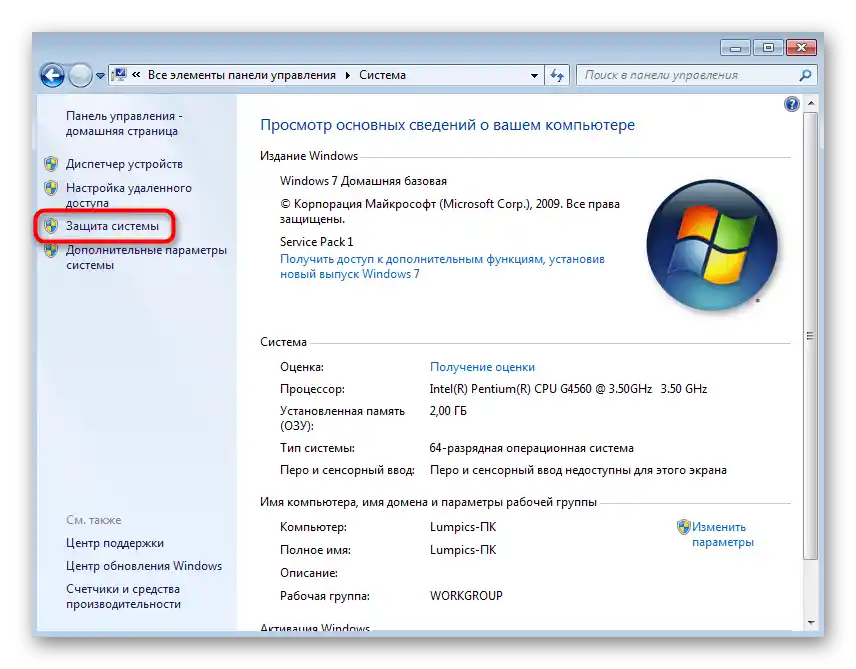This screenshot has height=669, width=856.
Task: Expand breadcrumb arrow before 'Система'
Action: tap(347, 75)
